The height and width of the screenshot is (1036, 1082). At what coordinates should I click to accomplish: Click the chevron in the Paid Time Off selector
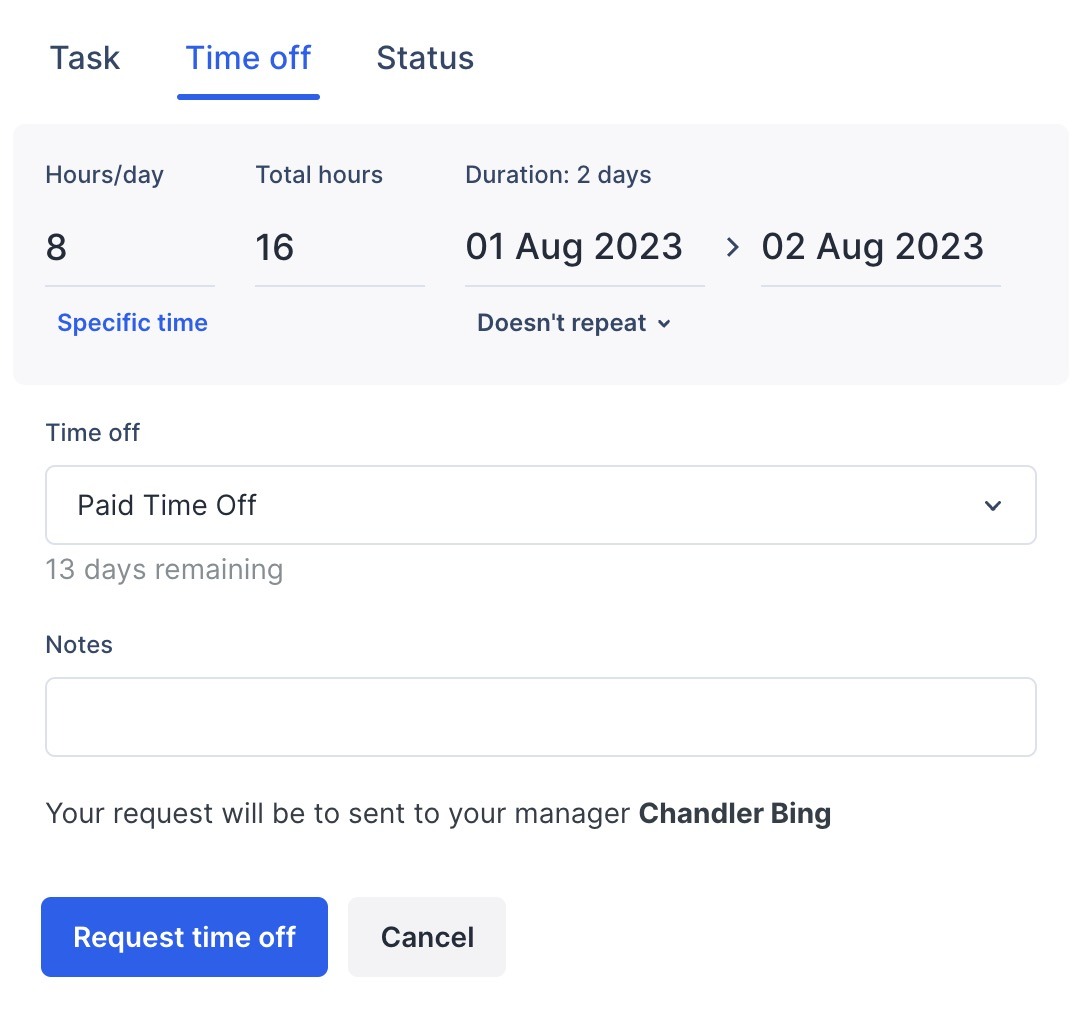993,506
